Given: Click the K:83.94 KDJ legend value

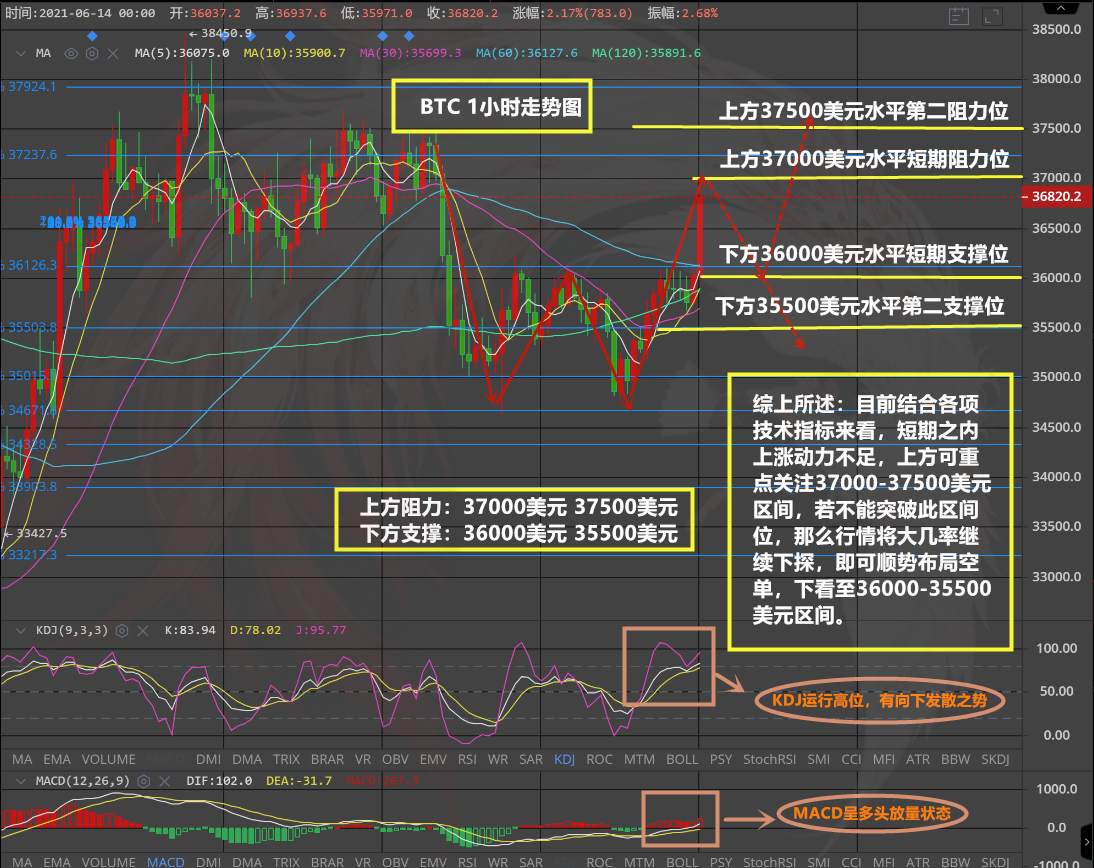Looking at the screenshot, I should click(190, 630).
